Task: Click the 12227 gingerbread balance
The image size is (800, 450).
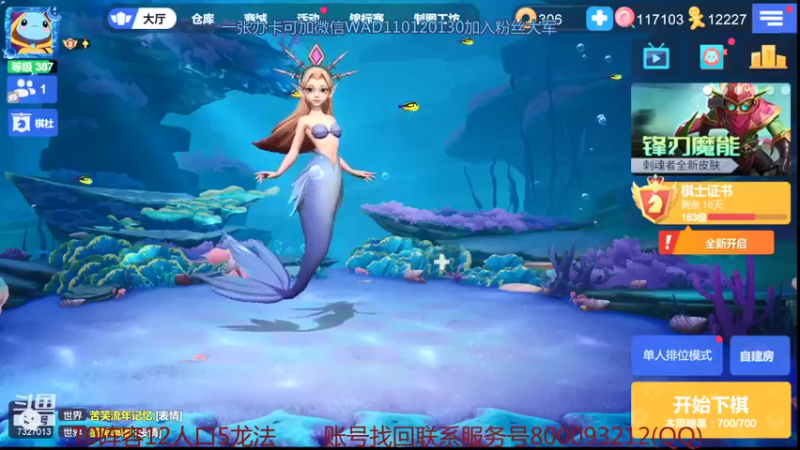Action: click(x=727, y=19)
